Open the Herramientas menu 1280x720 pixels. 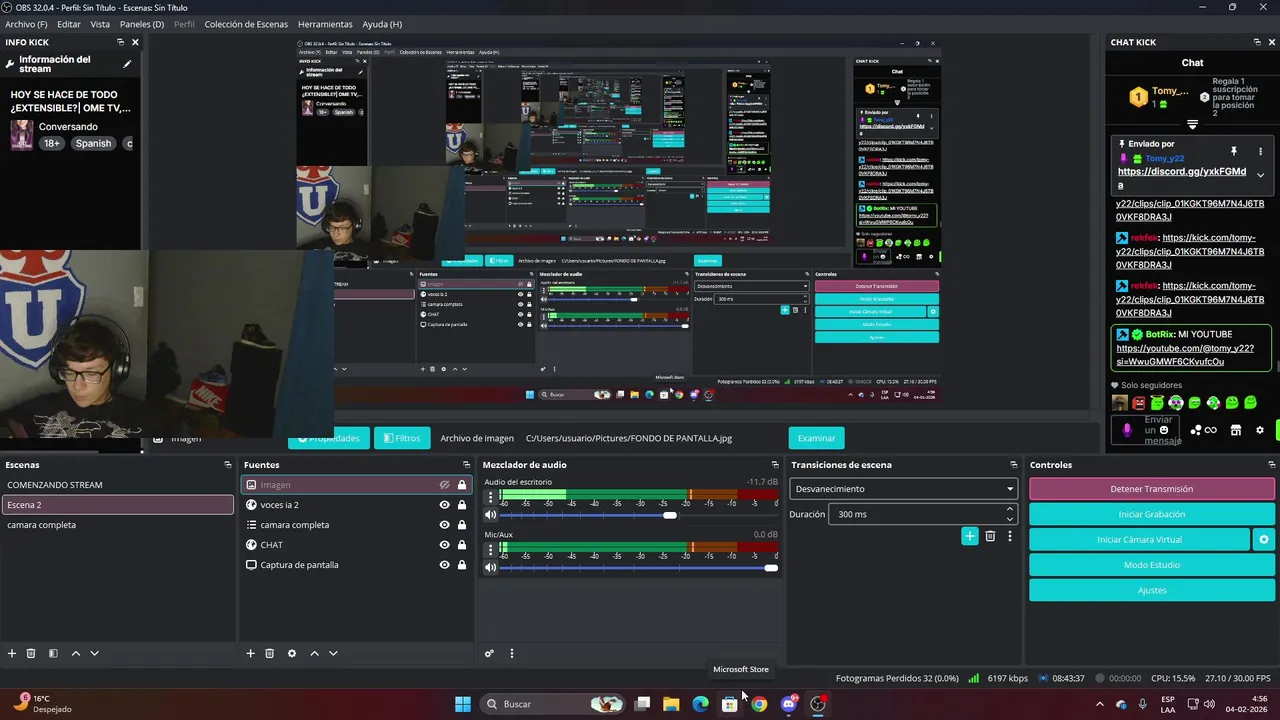[325, 24]
